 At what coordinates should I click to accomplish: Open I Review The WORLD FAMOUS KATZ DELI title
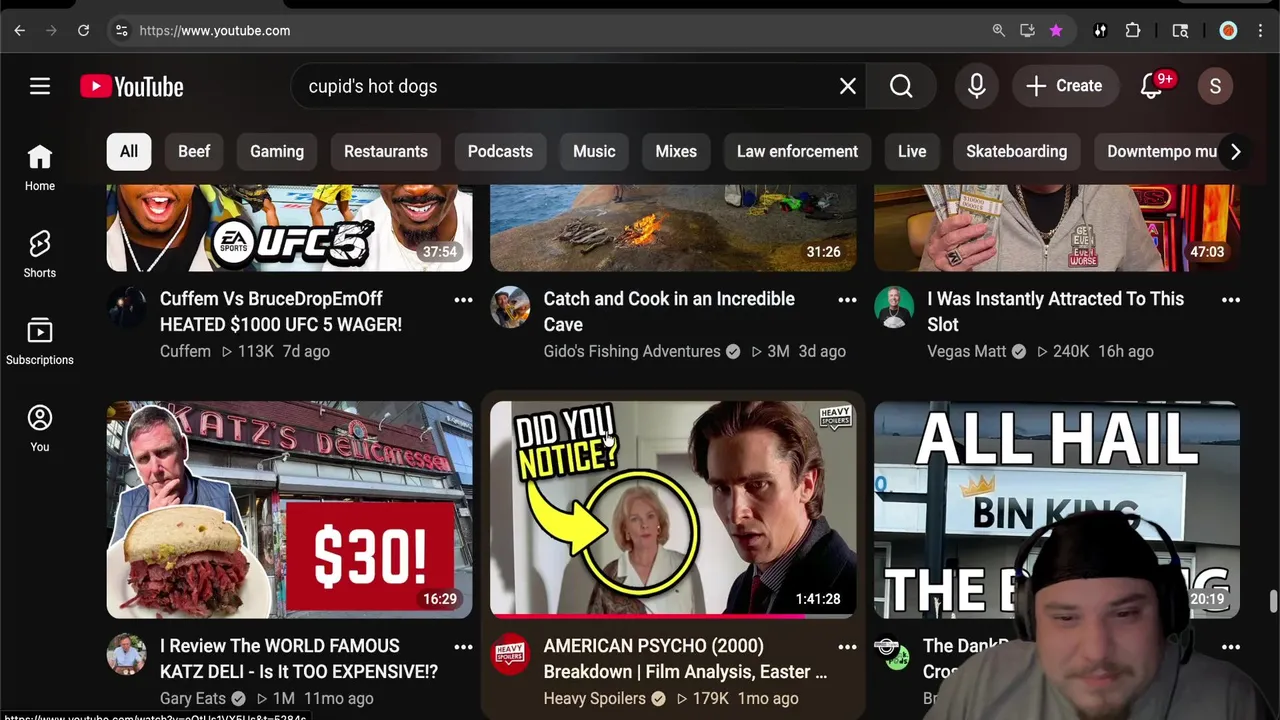[299, 658]
